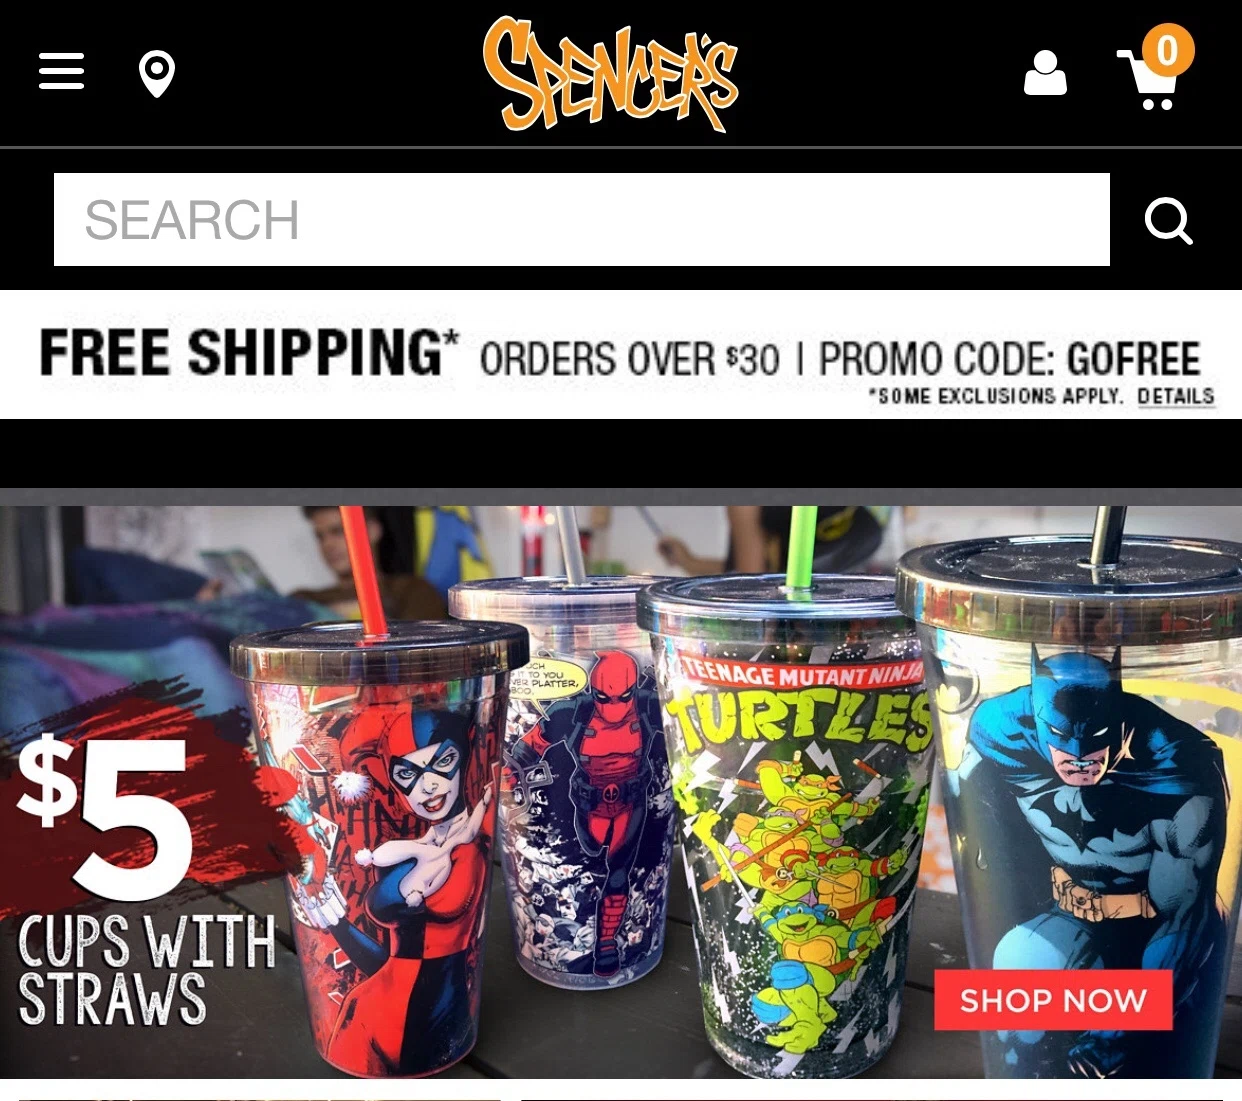The height and width of the screenshot is (1101, 1242).
Task: Click the red SHOP NOW button
Action: click(1053, 1000)
